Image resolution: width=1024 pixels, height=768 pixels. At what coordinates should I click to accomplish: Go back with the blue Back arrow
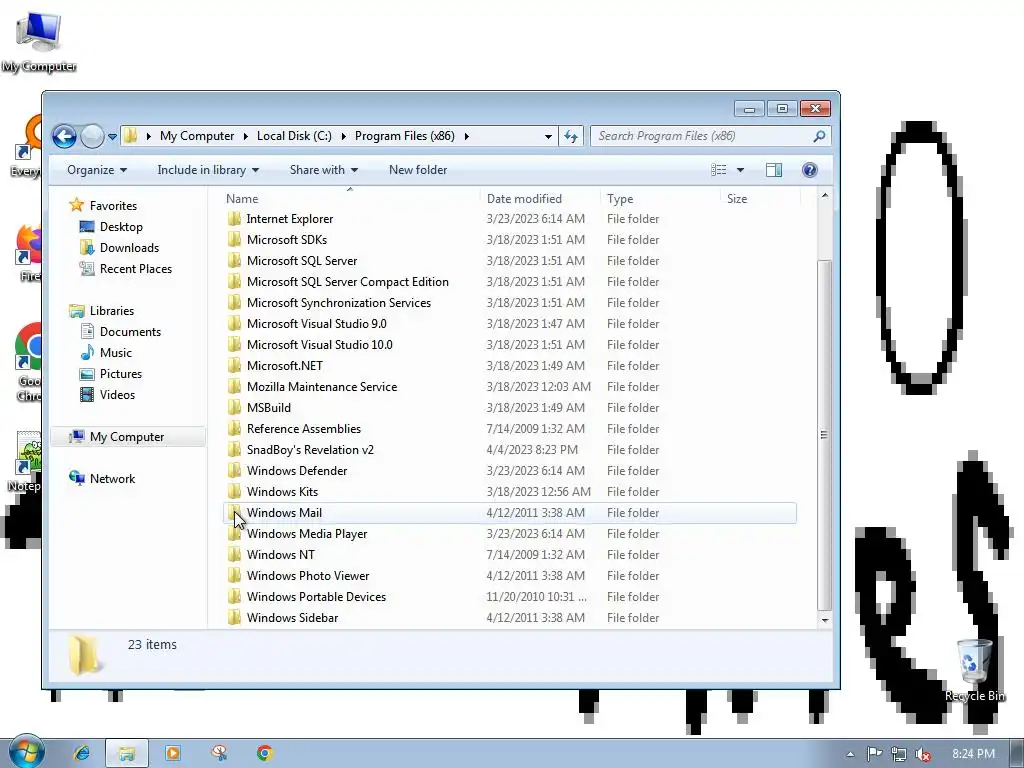[x=64, y=136]
